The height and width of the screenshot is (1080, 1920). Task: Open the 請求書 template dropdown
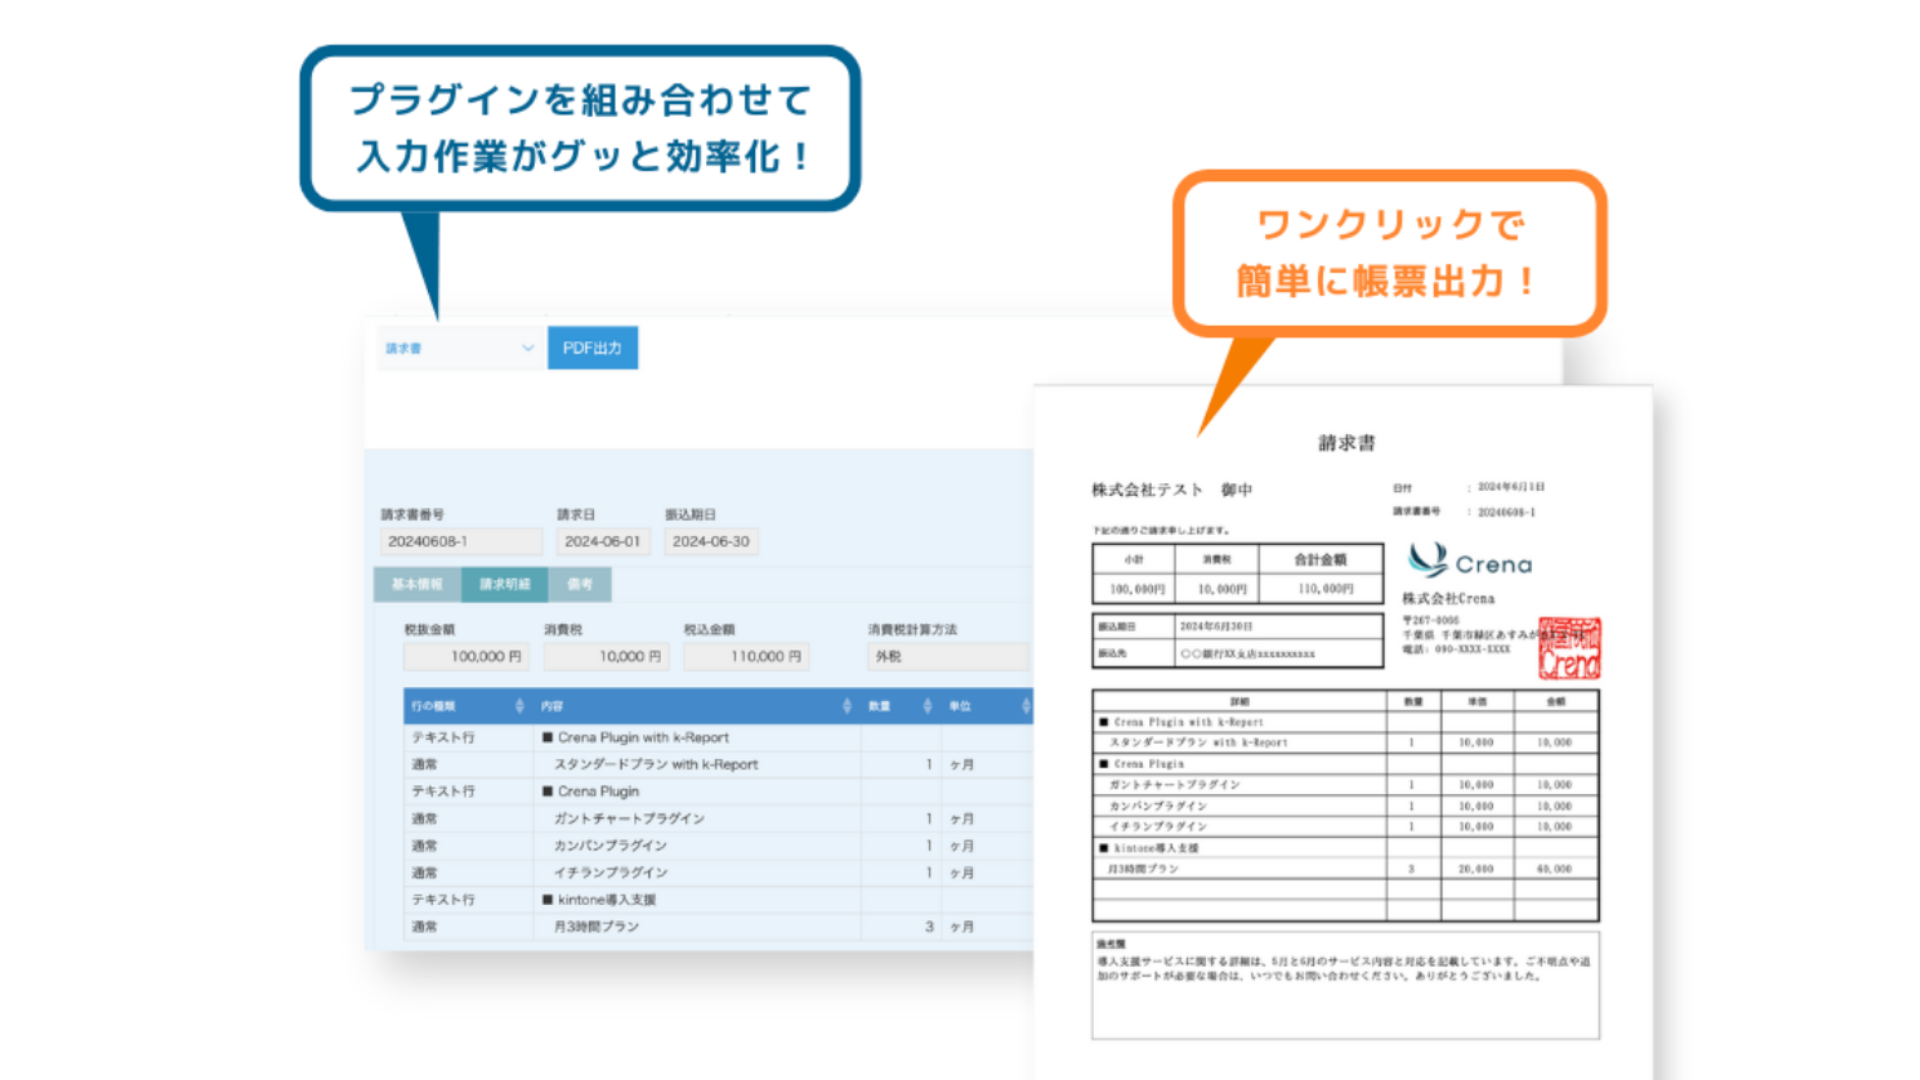[x=460, y=348]
